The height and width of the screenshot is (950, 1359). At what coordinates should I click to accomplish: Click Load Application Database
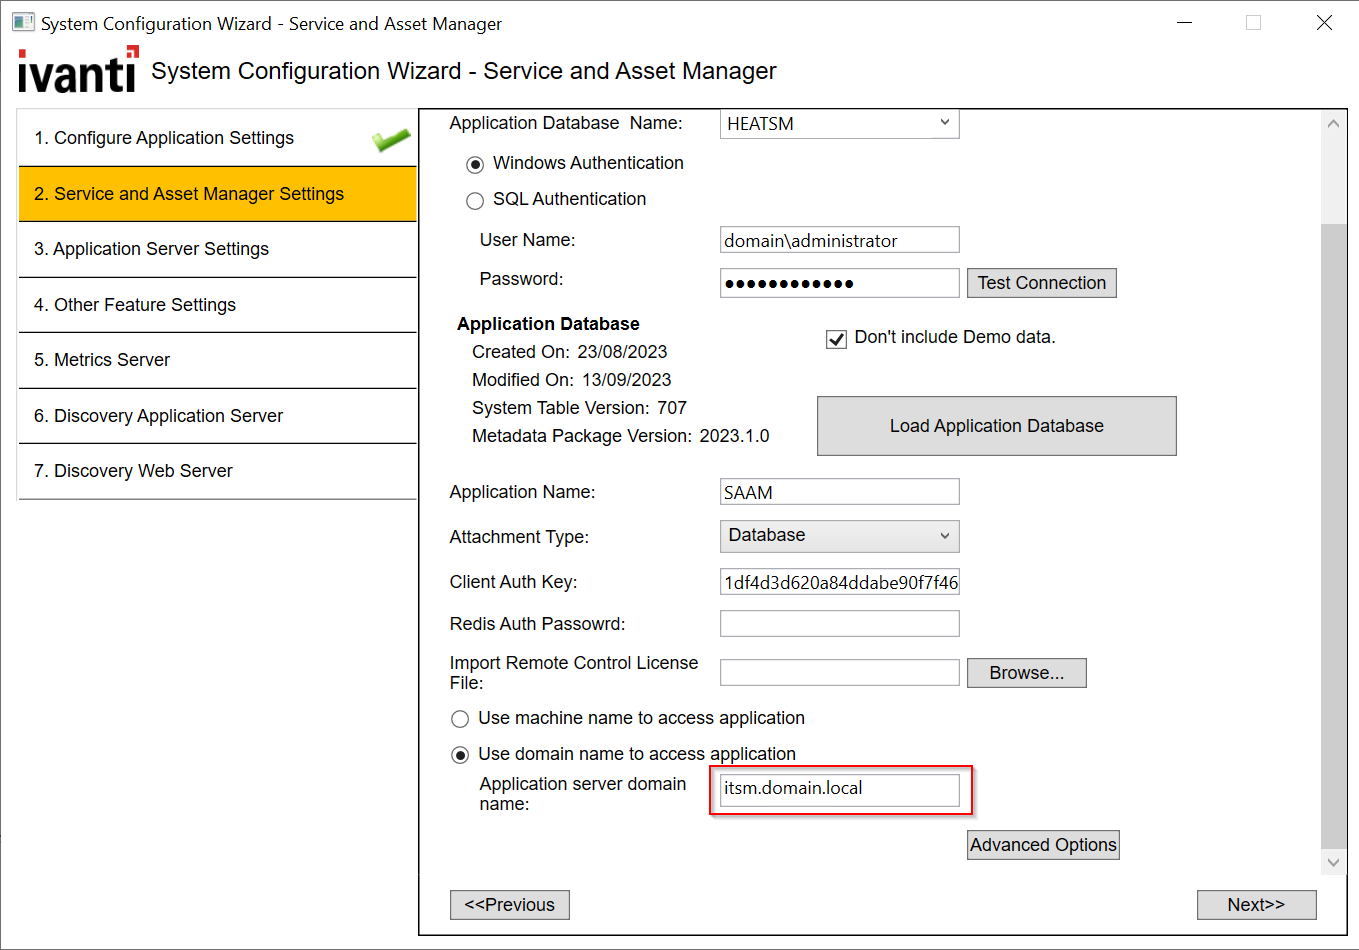click(x=996, y=425)
